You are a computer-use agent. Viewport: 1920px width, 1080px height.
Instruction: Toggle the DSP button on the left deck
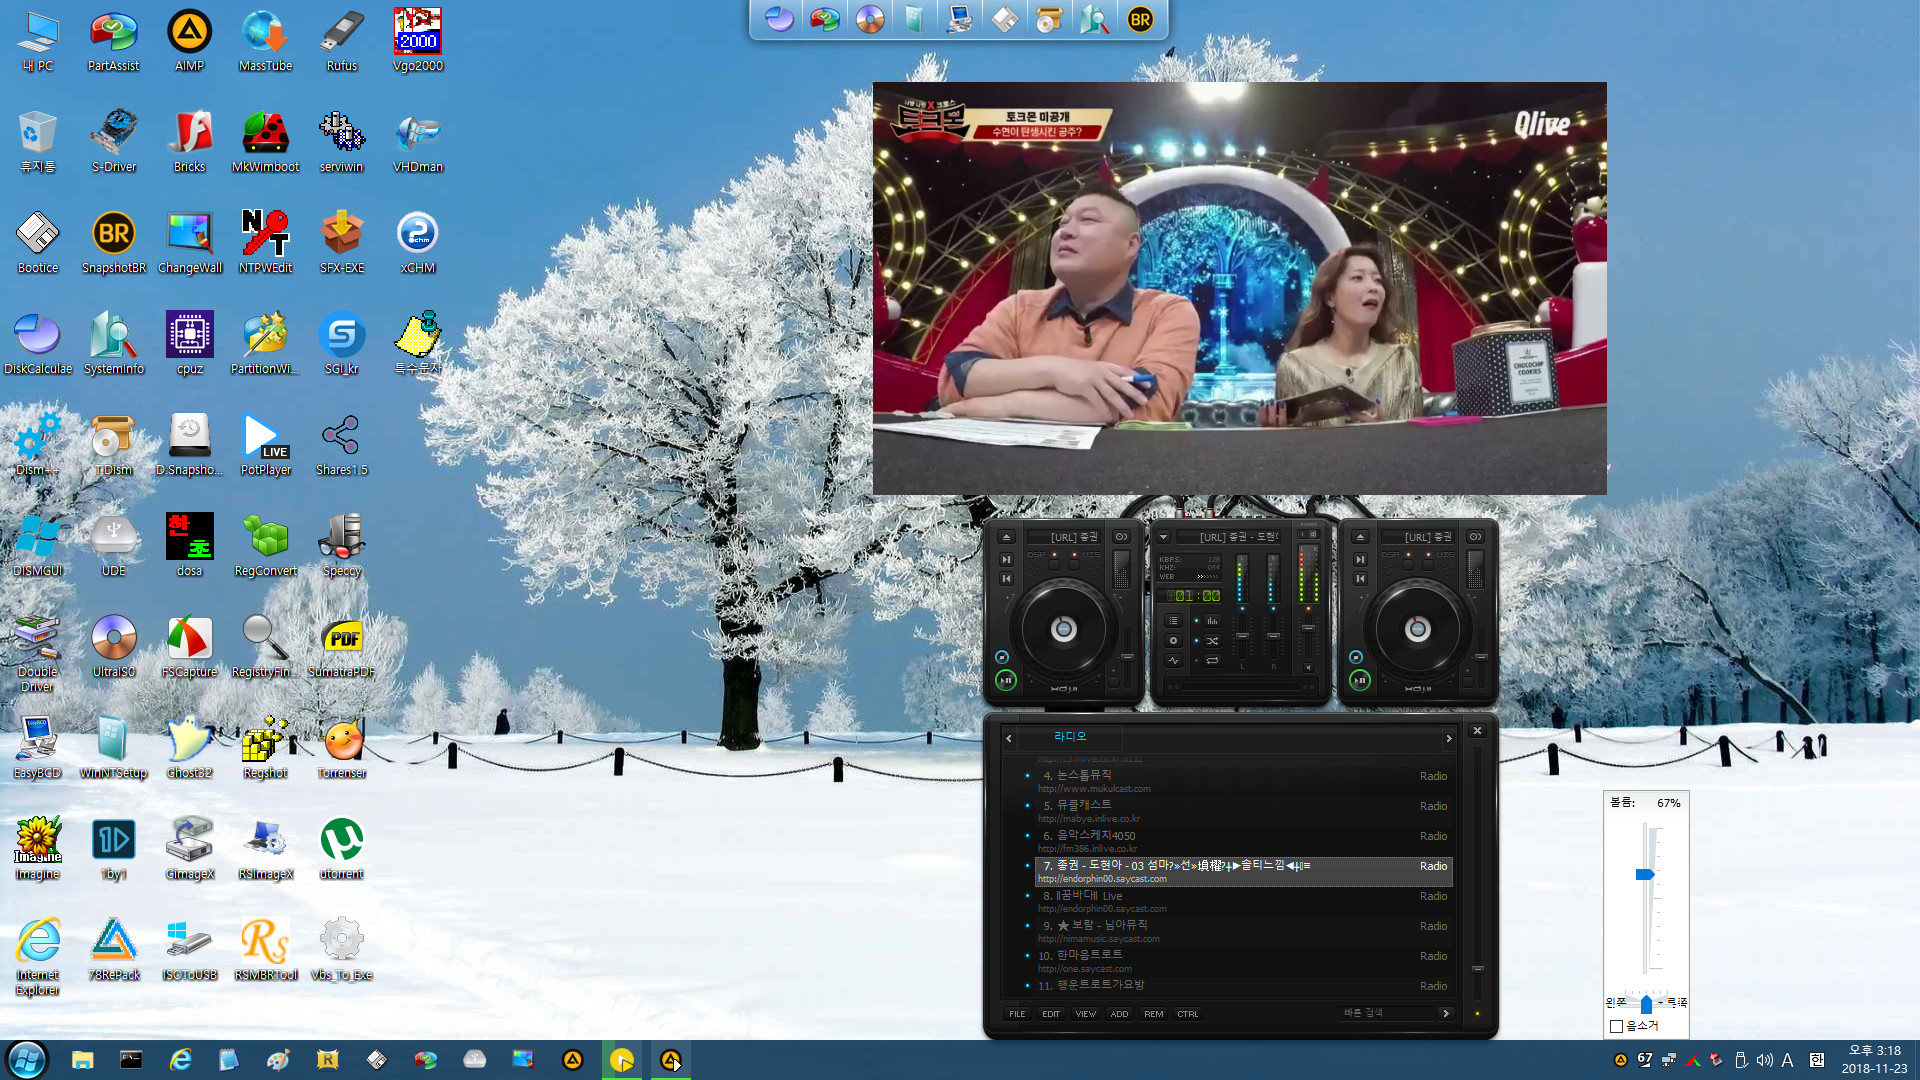pyautogui.click(x=1054, y=565)
